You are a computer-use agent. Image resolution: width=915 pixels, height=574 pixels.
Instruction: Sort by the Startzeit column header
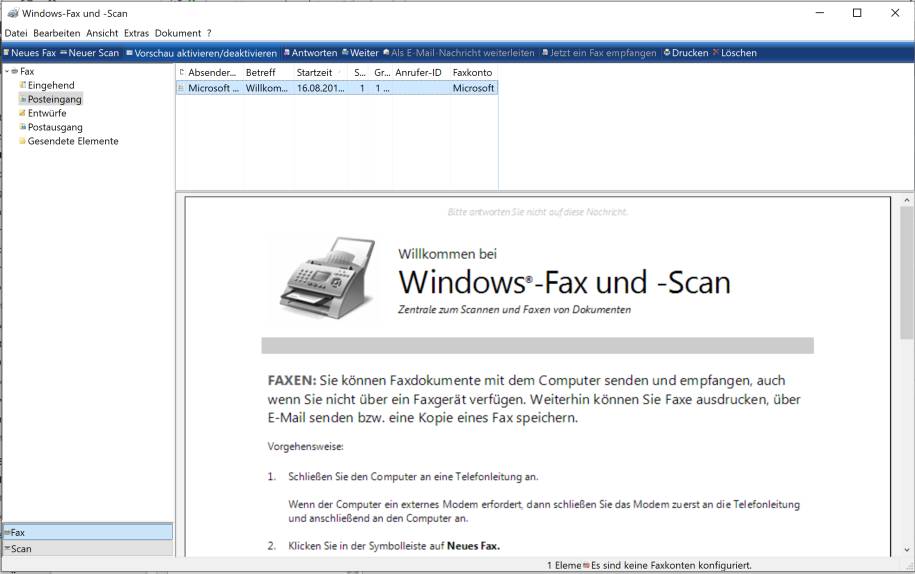point(321,72)
